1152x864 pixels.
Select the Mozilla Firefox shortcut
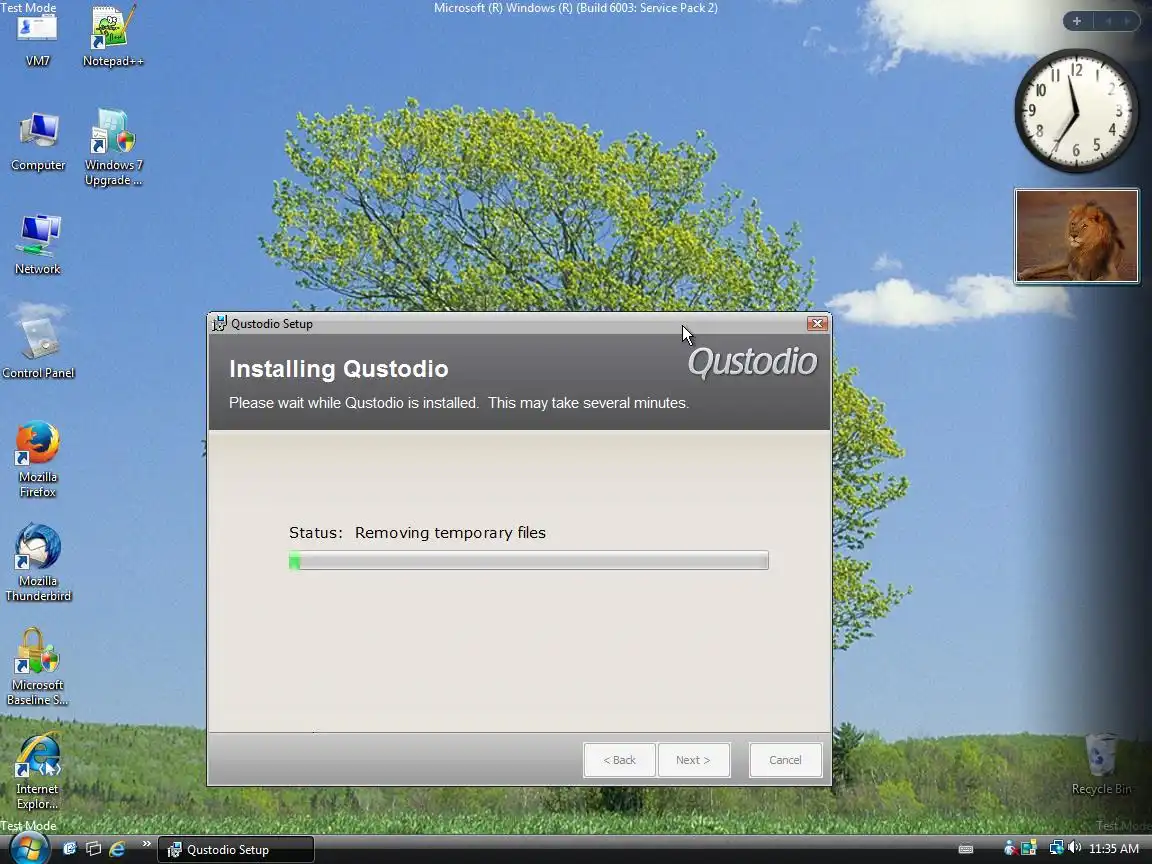38,459
